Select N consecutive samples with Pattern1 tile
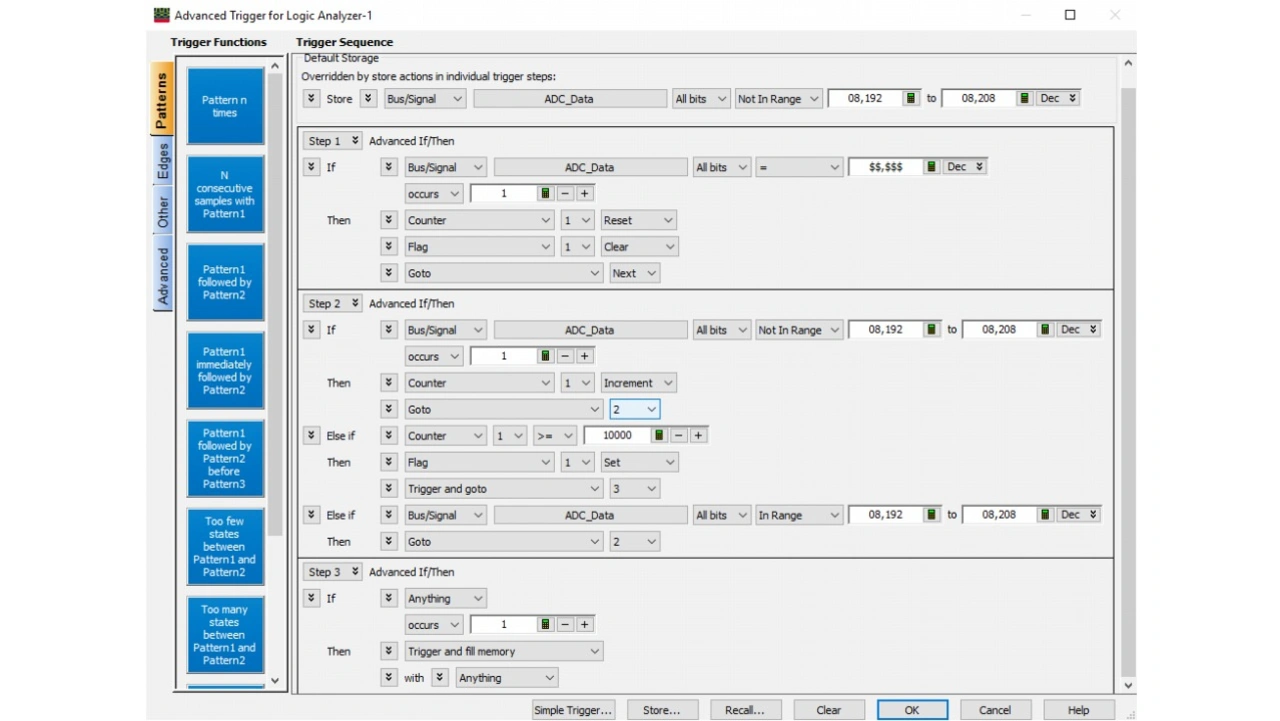Image resolution: width=1280 pixels, height=721 pixels. coord(225,194)
